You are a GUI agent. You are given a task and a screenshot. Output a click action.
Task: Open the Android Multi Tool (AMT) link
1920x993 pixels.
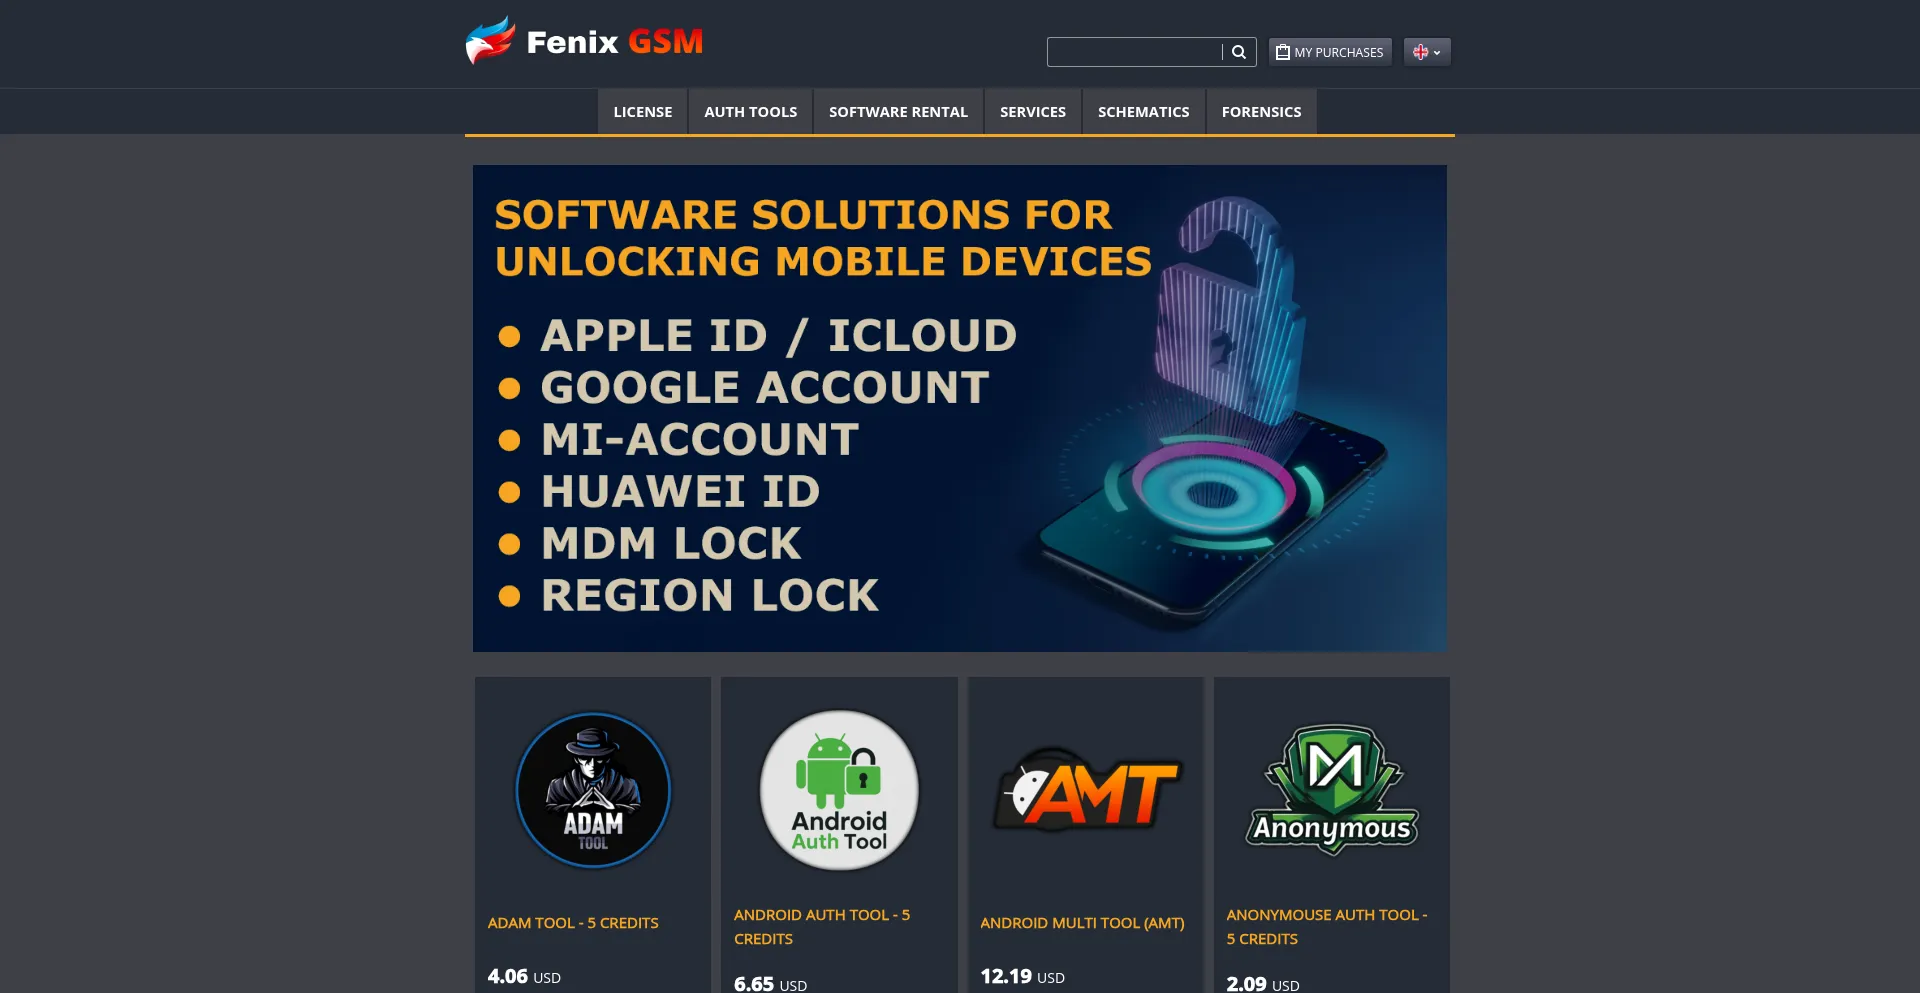pos(1082,923)
